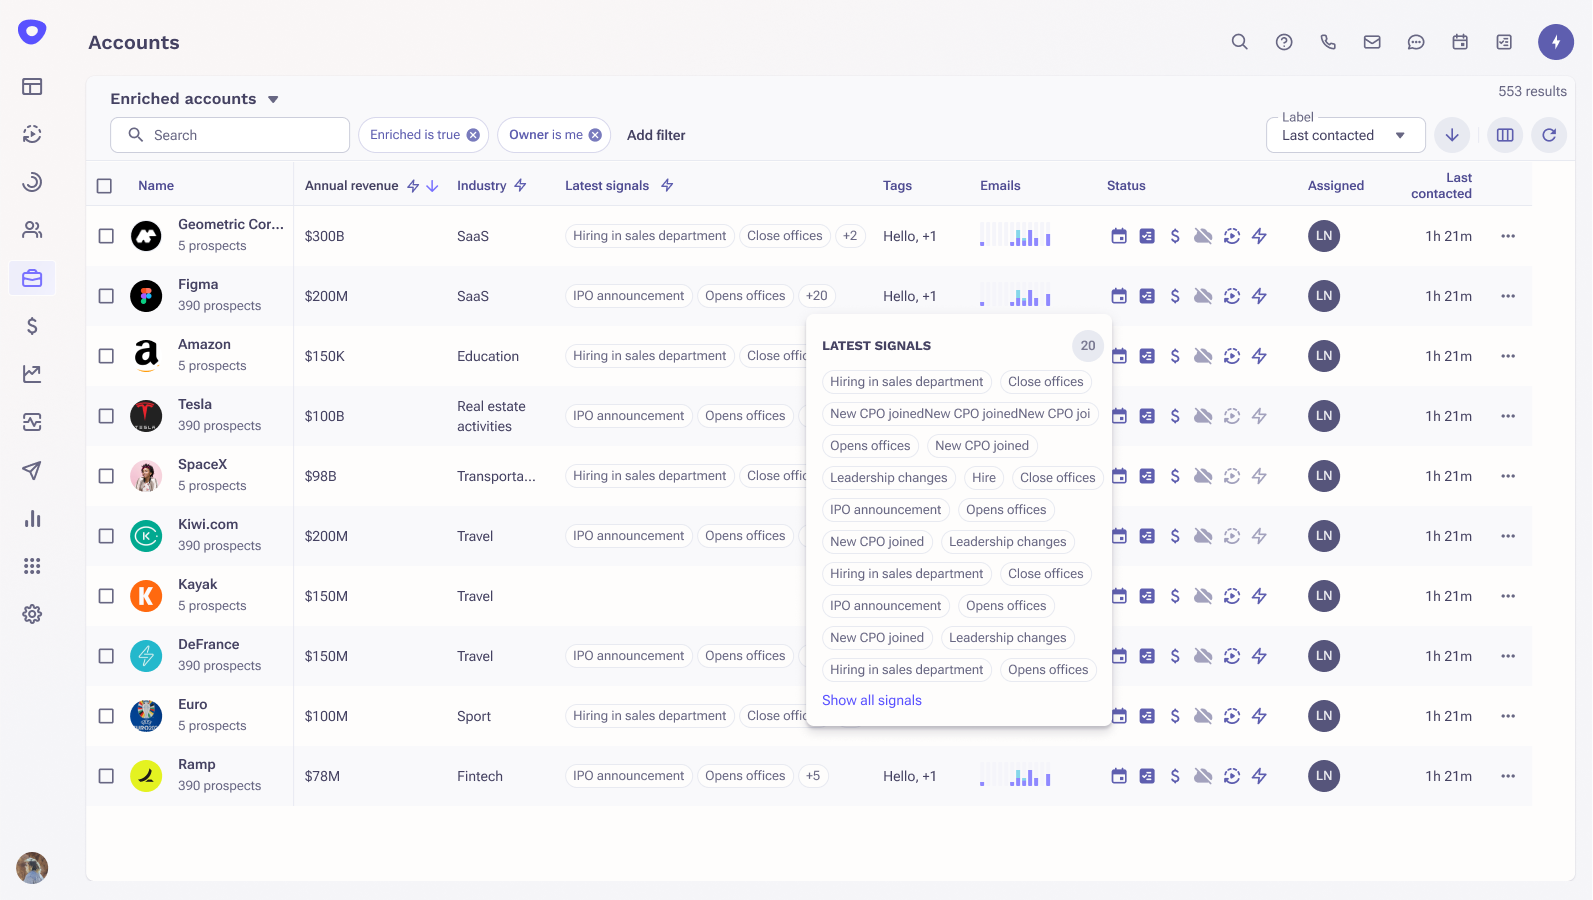Expand the +5 signals badge for Ramp
1593x900 pixels.
813,776
